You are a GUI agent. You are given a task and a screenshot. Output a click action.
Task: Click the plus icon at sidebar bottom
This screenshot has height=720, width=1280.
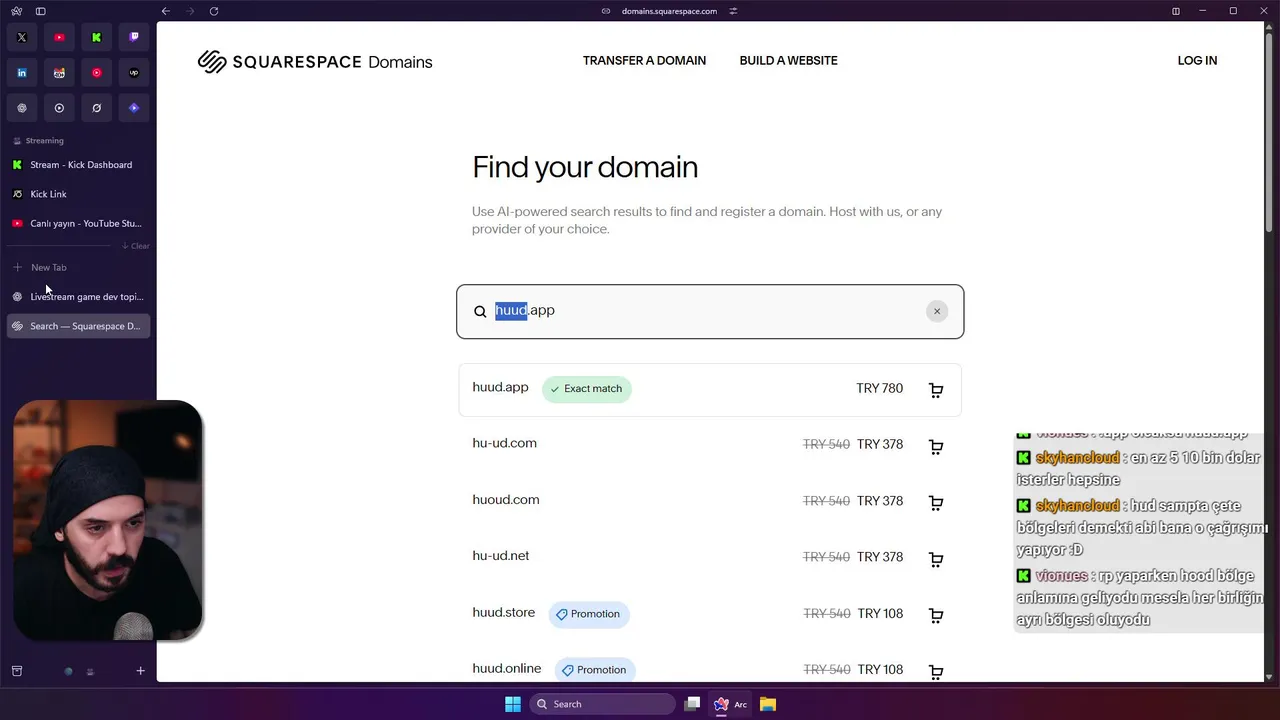click(x=141, y=671)
